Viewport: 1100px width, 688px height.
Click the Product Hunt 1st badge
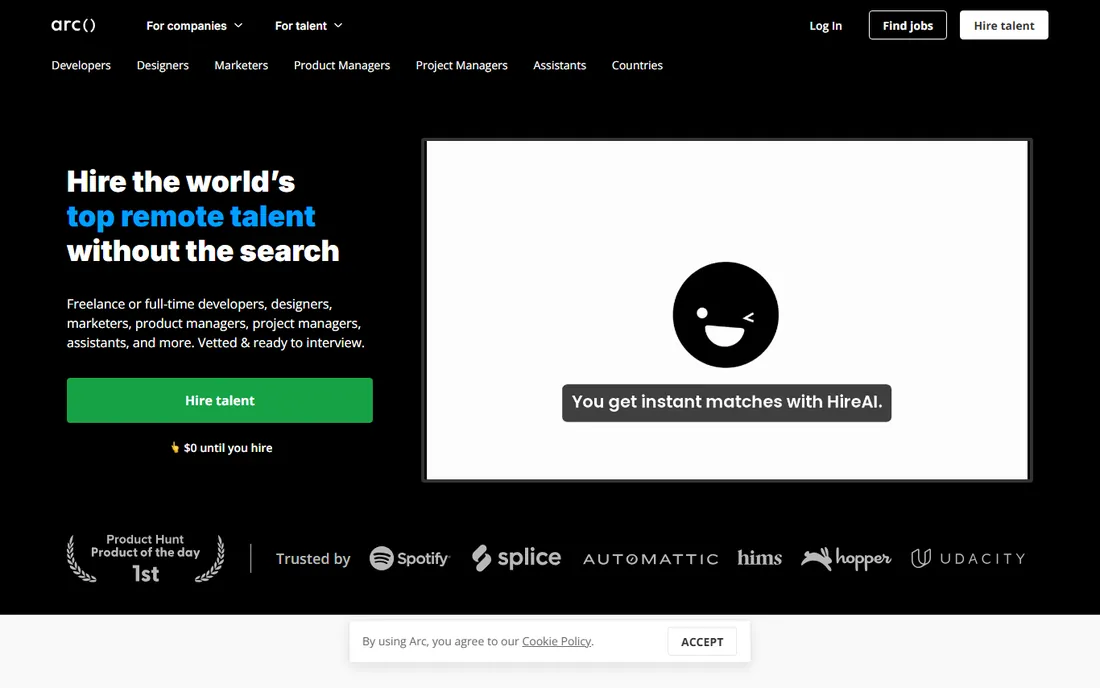point(145,558)
